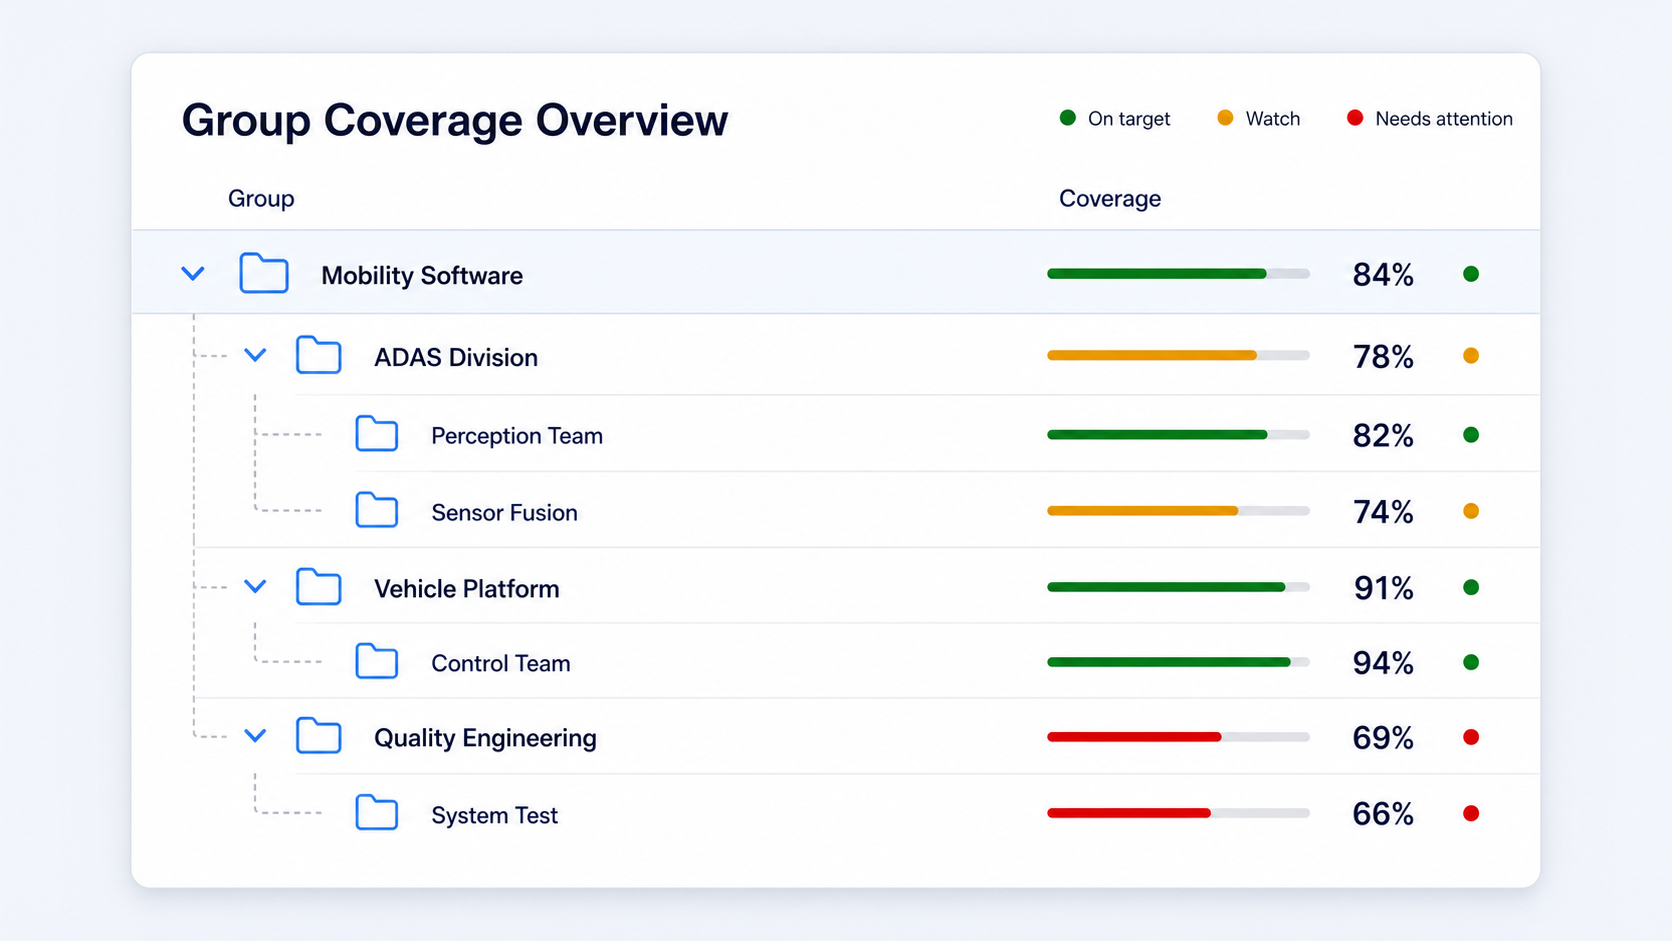Select the Quality Engineering row label

[485, 738]
